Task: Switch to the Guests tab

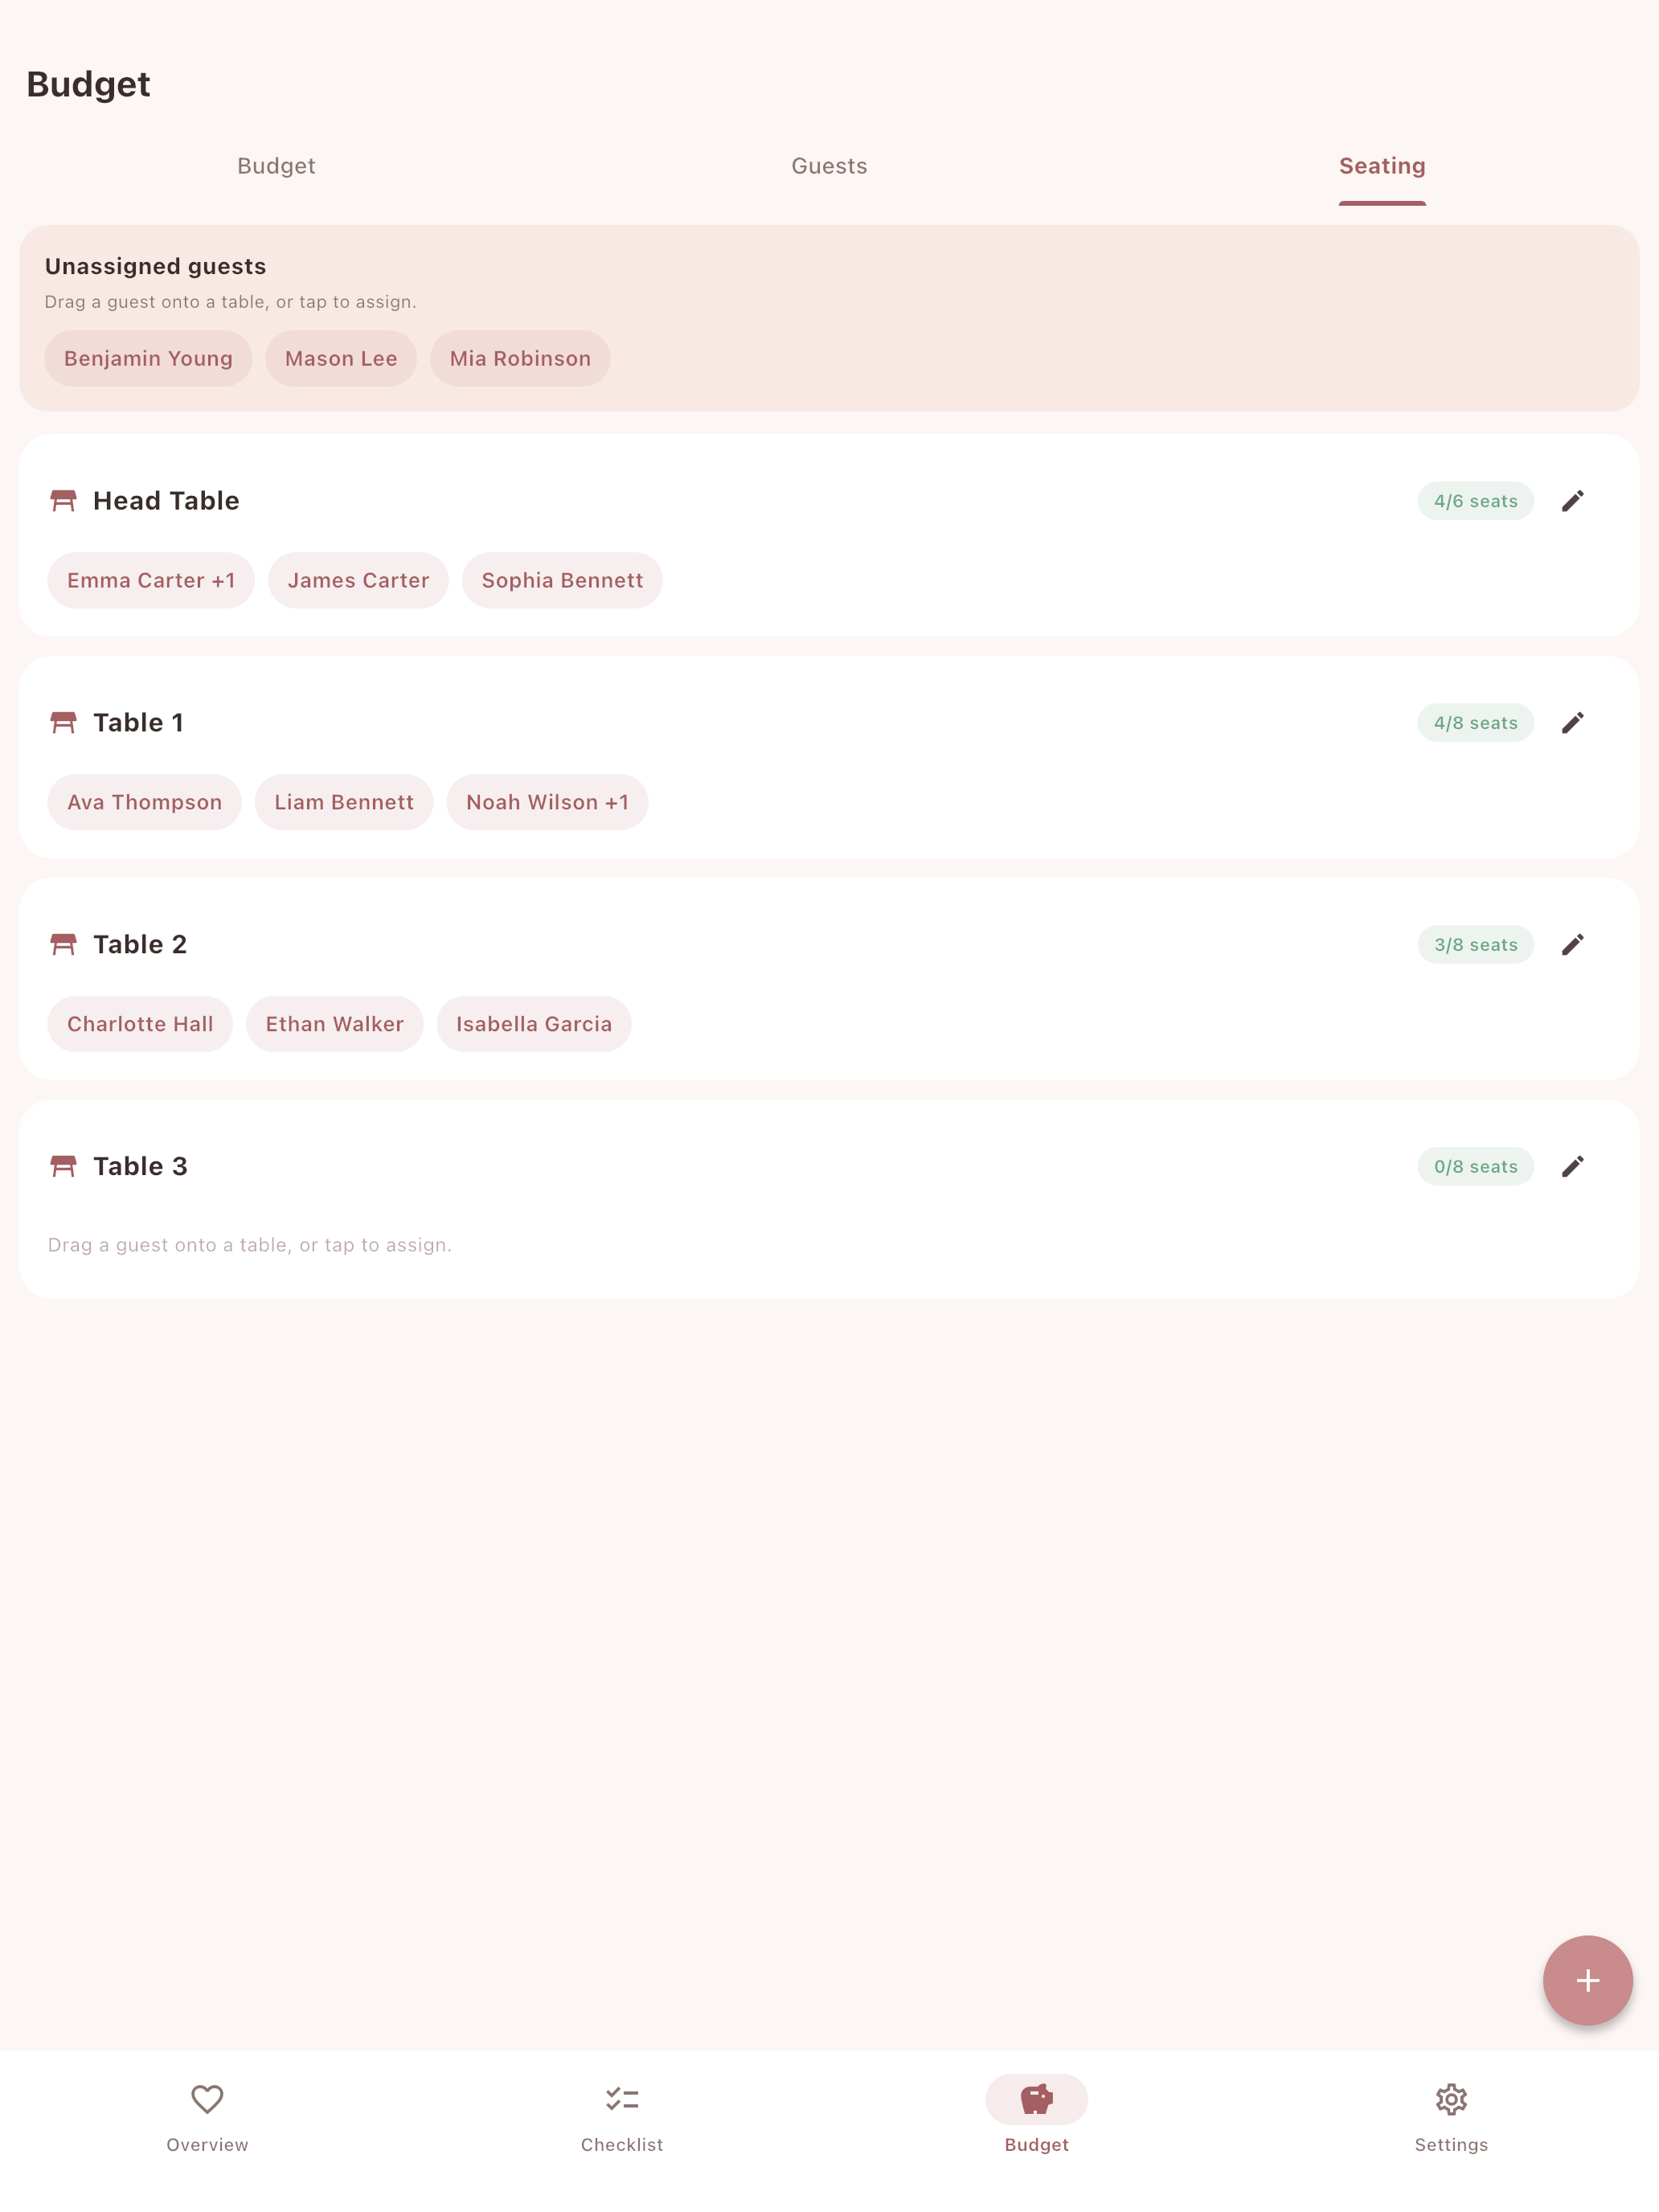Action: coord(829,166)
